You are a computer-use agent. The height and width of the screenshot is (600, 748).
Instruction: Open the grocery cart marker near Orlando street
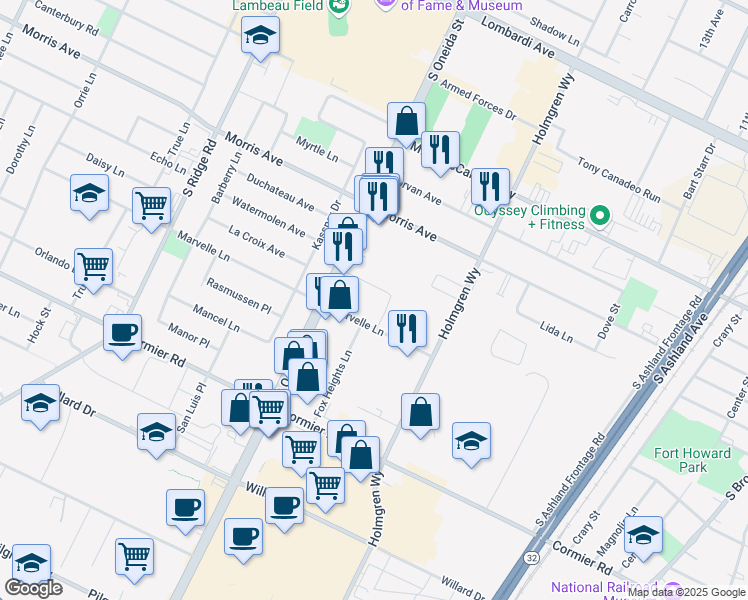(94, 270)
